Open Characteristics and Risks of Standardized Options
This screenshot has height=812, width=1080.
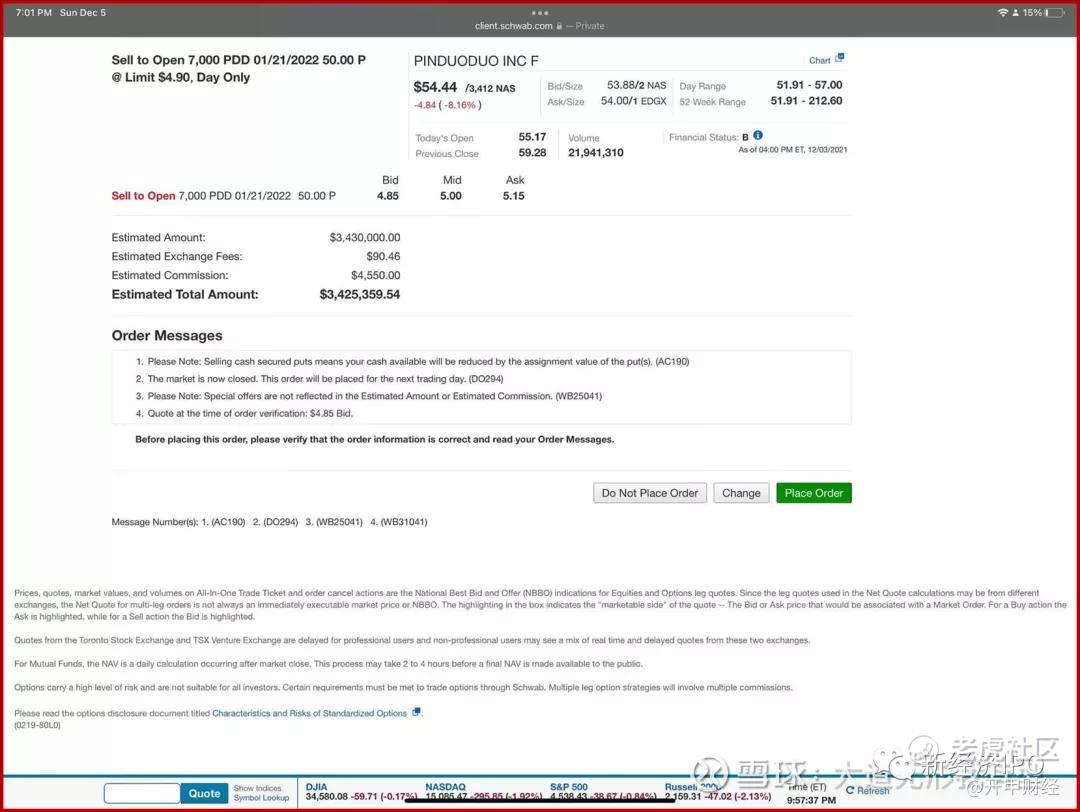(x=309, y=714)
